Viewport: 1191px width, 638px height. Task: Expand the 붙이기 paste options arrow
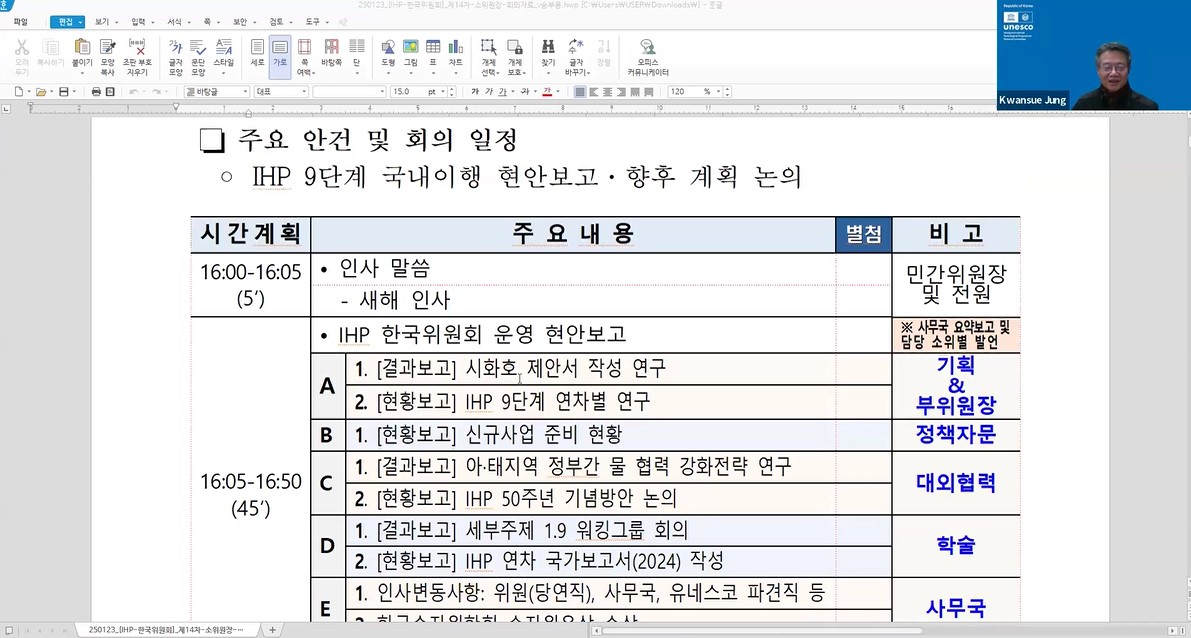(x=81, y=74)
